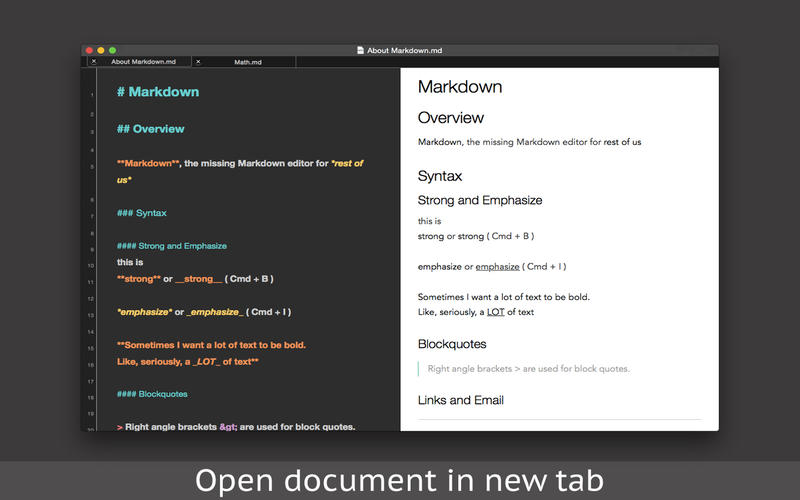
Task: Click the red close window button
Action: (x=89, y=50)
